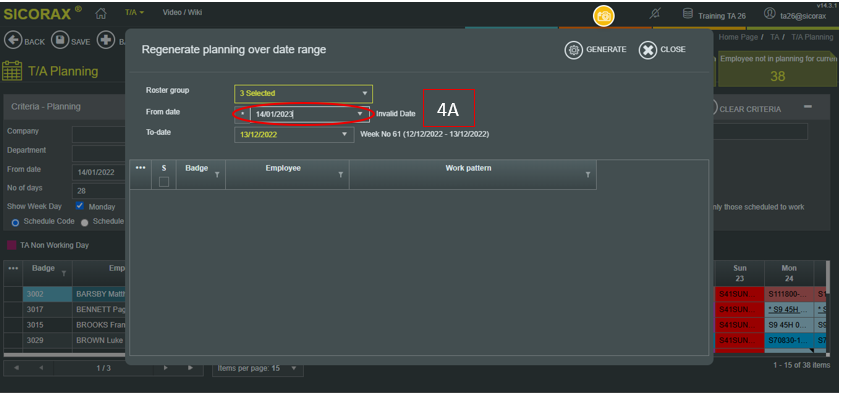
Task: Click the home icon in top bar
Action: tap(100, 13)
